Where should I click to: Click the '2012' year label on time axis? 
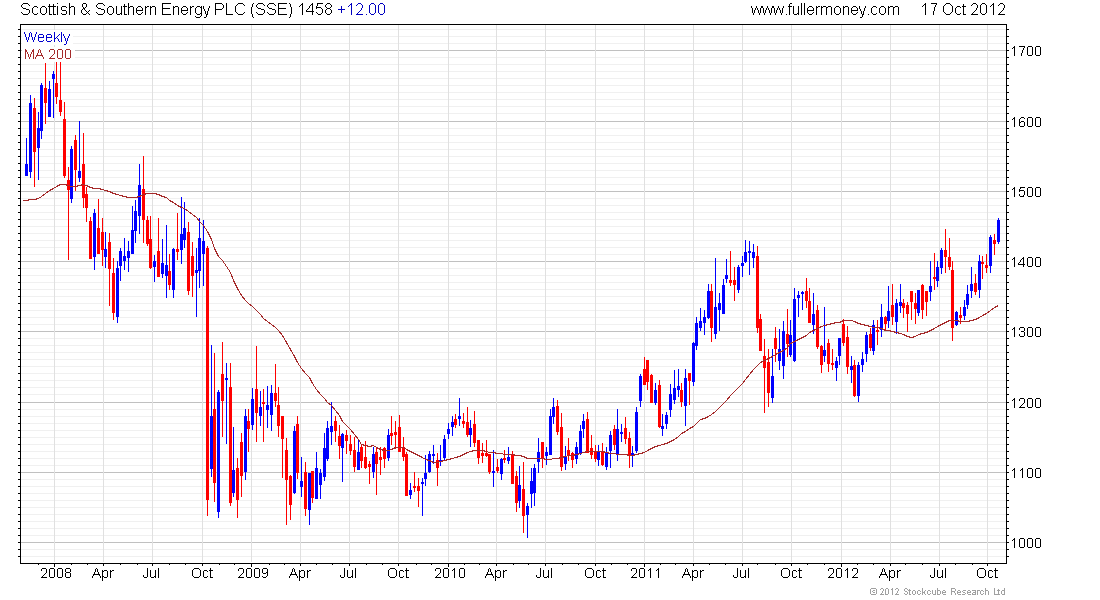(x=843, y=573)
